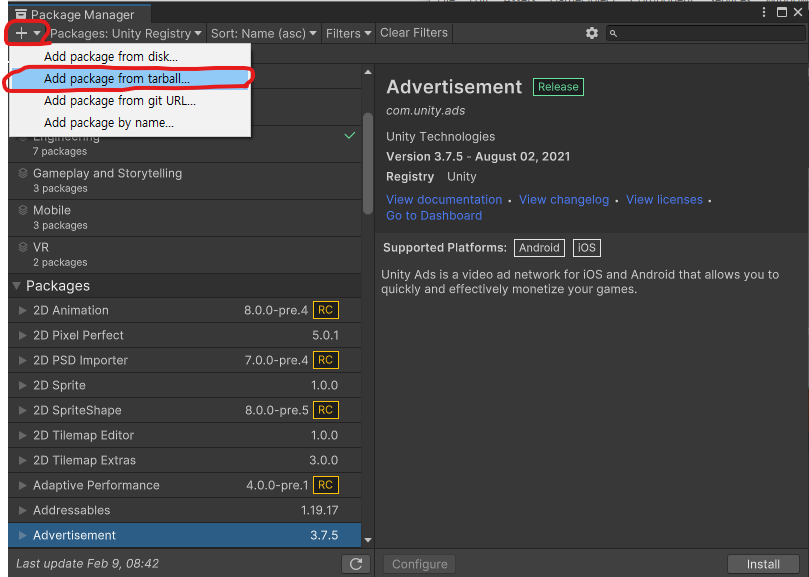Open Sort: Name (asc) dropdown
Image resolution: width=809 pixels, height=577 pixels.
pyautogui.click(x=264, y=34)
